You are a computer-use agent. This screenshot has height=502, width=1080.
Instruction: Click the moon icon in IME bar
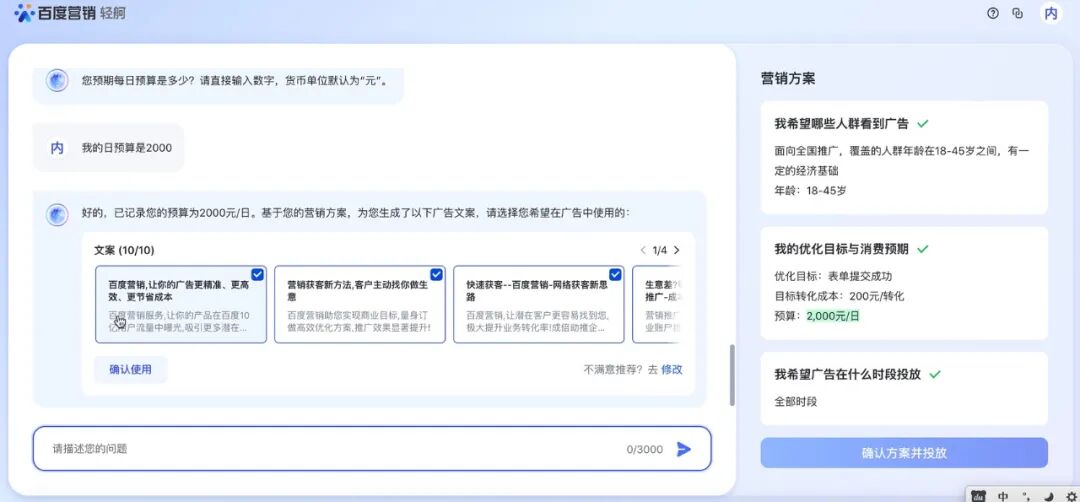point(1048,495)
